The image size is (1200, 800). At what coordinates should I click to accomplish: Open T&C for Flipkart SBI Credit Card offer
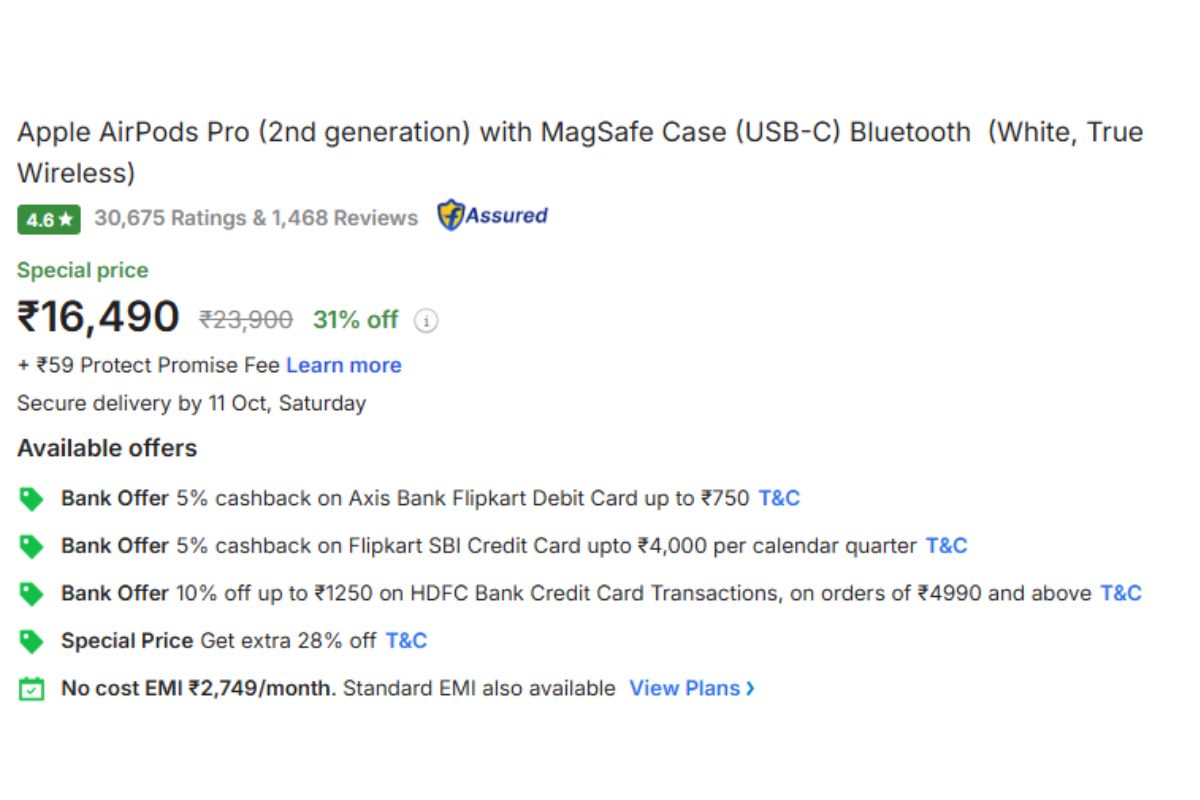pos(946,546)
